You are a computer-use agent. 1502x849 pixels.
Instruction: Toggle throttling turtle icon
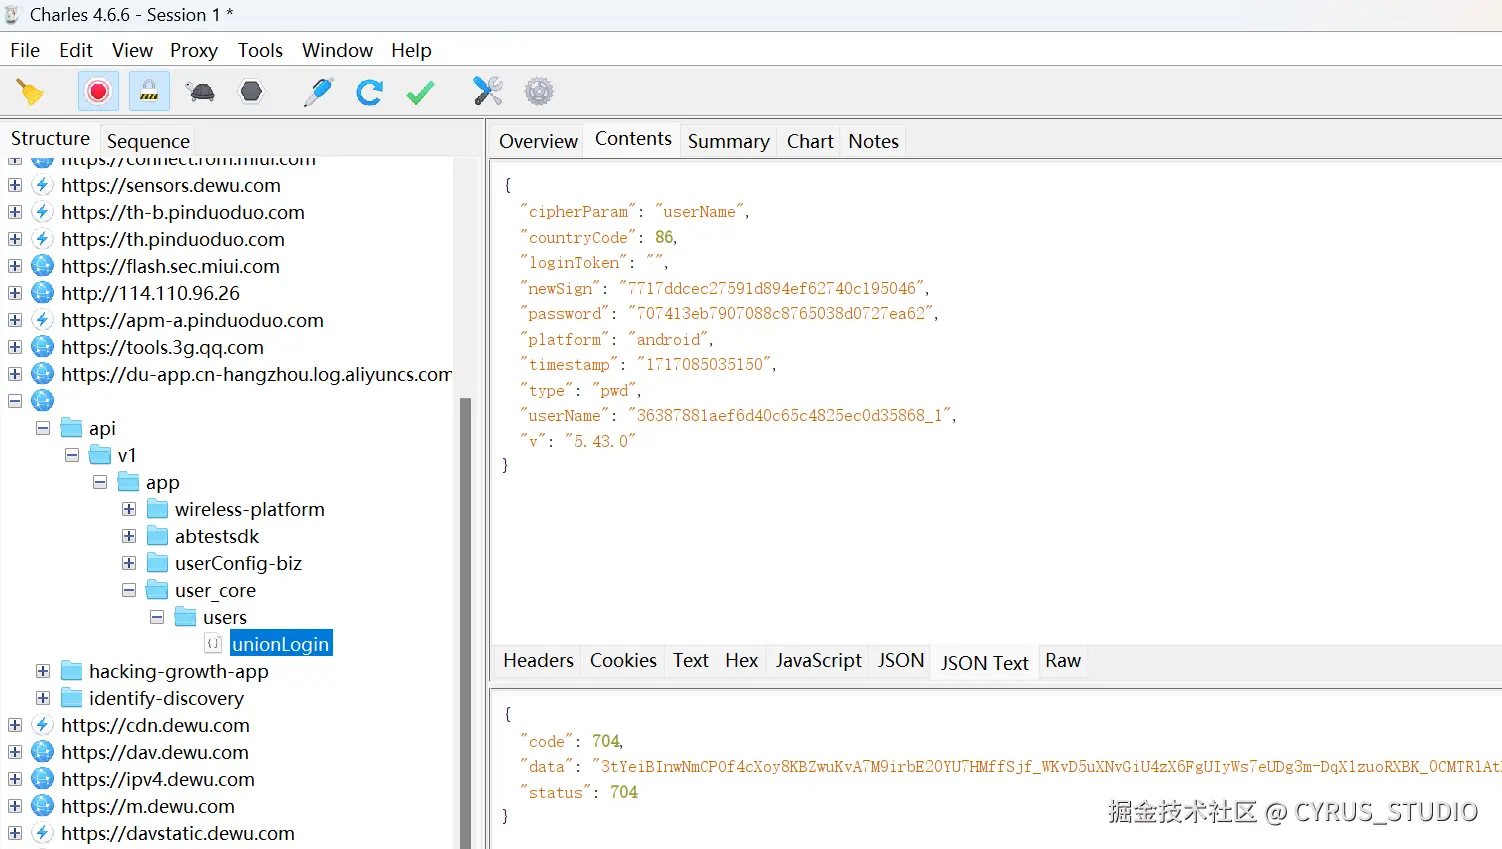(201, 92)
